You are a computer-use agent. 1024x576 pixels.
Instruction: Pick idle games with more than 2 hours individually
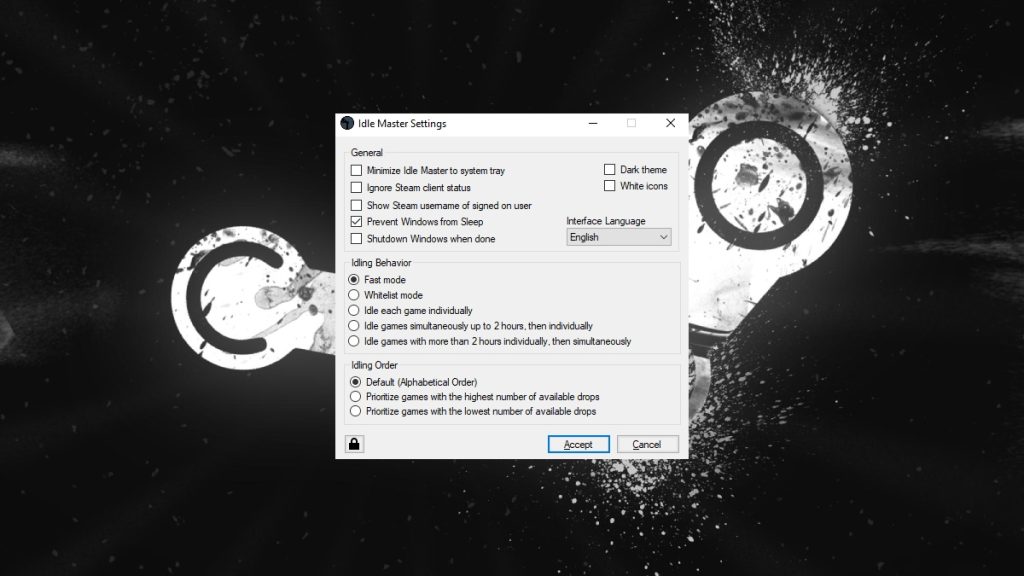click(356, 340)
